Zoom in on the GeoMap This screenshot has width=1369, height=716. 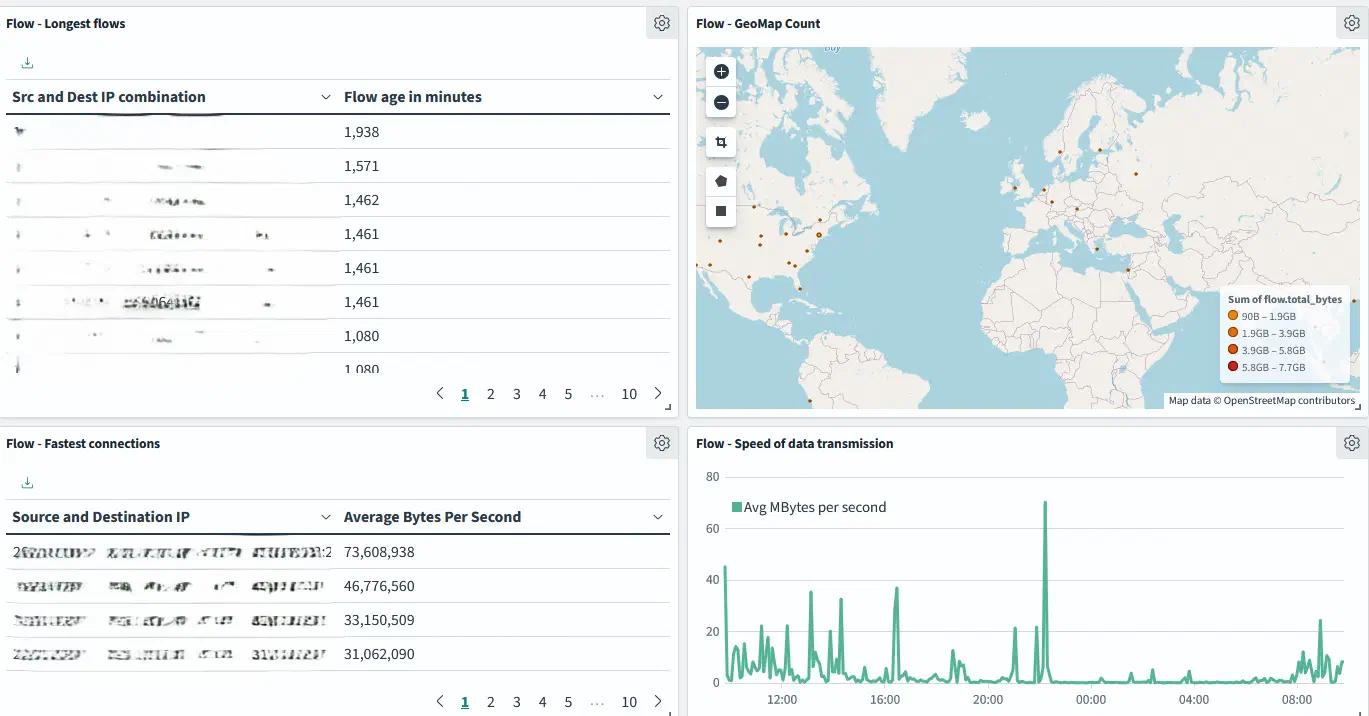(721, 71)
